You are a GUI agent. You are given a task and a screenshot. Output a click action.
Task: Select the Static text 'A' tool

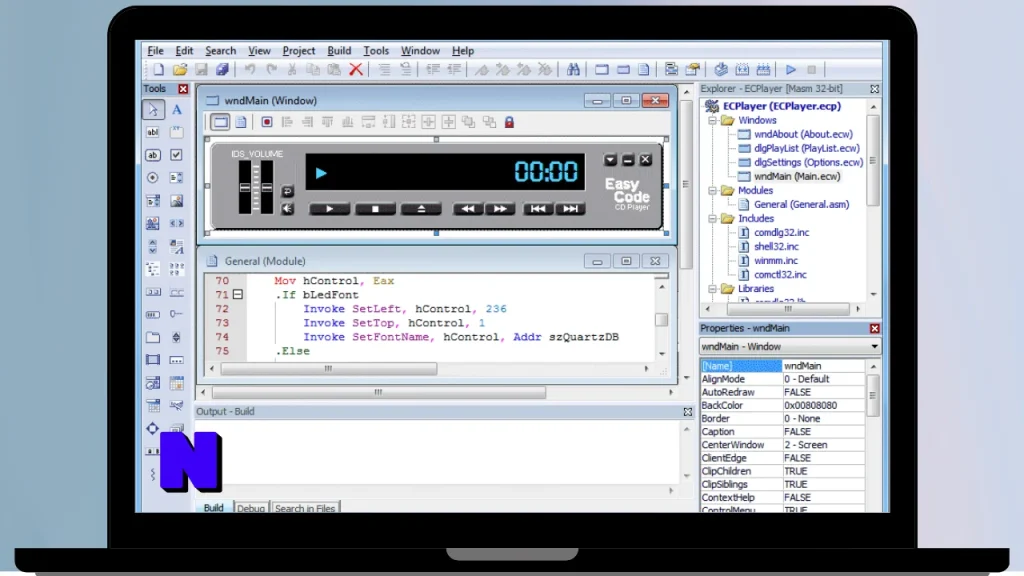click(x=176, y=109)
